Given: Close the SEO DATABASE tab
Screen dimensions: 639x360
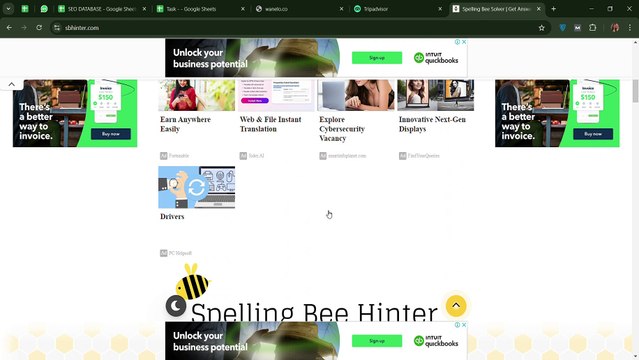Looking at the screenshot, I should tap(144, 9).
